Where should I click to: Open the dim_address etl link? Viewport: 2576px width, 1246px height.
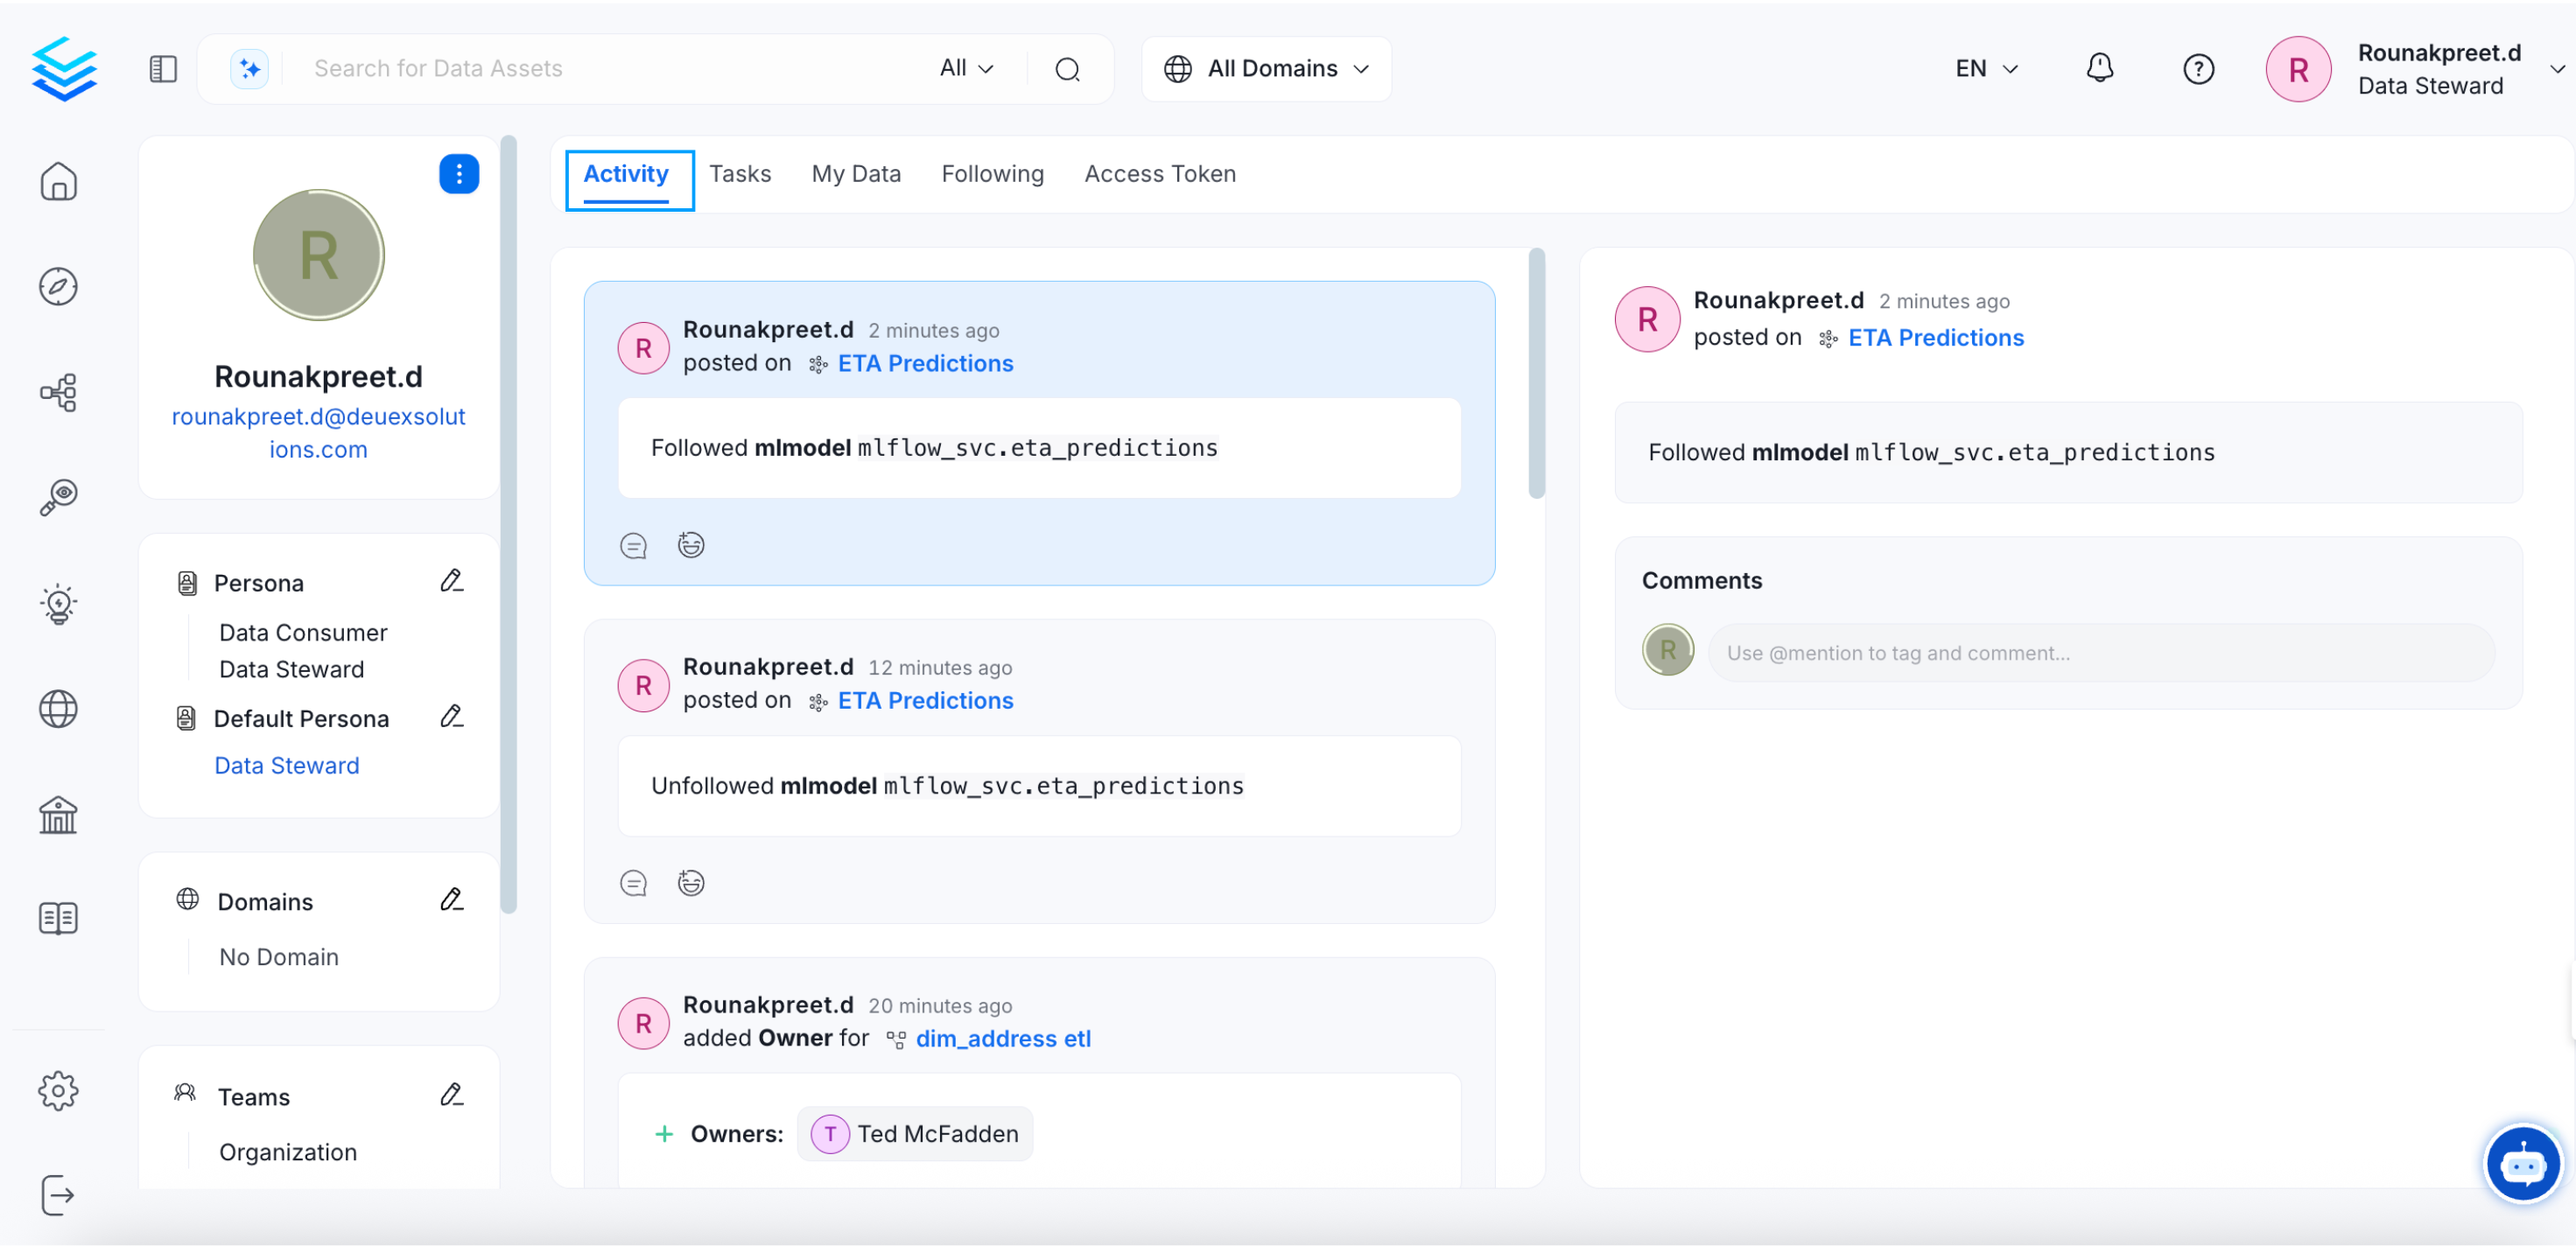coord(1003,1039)
